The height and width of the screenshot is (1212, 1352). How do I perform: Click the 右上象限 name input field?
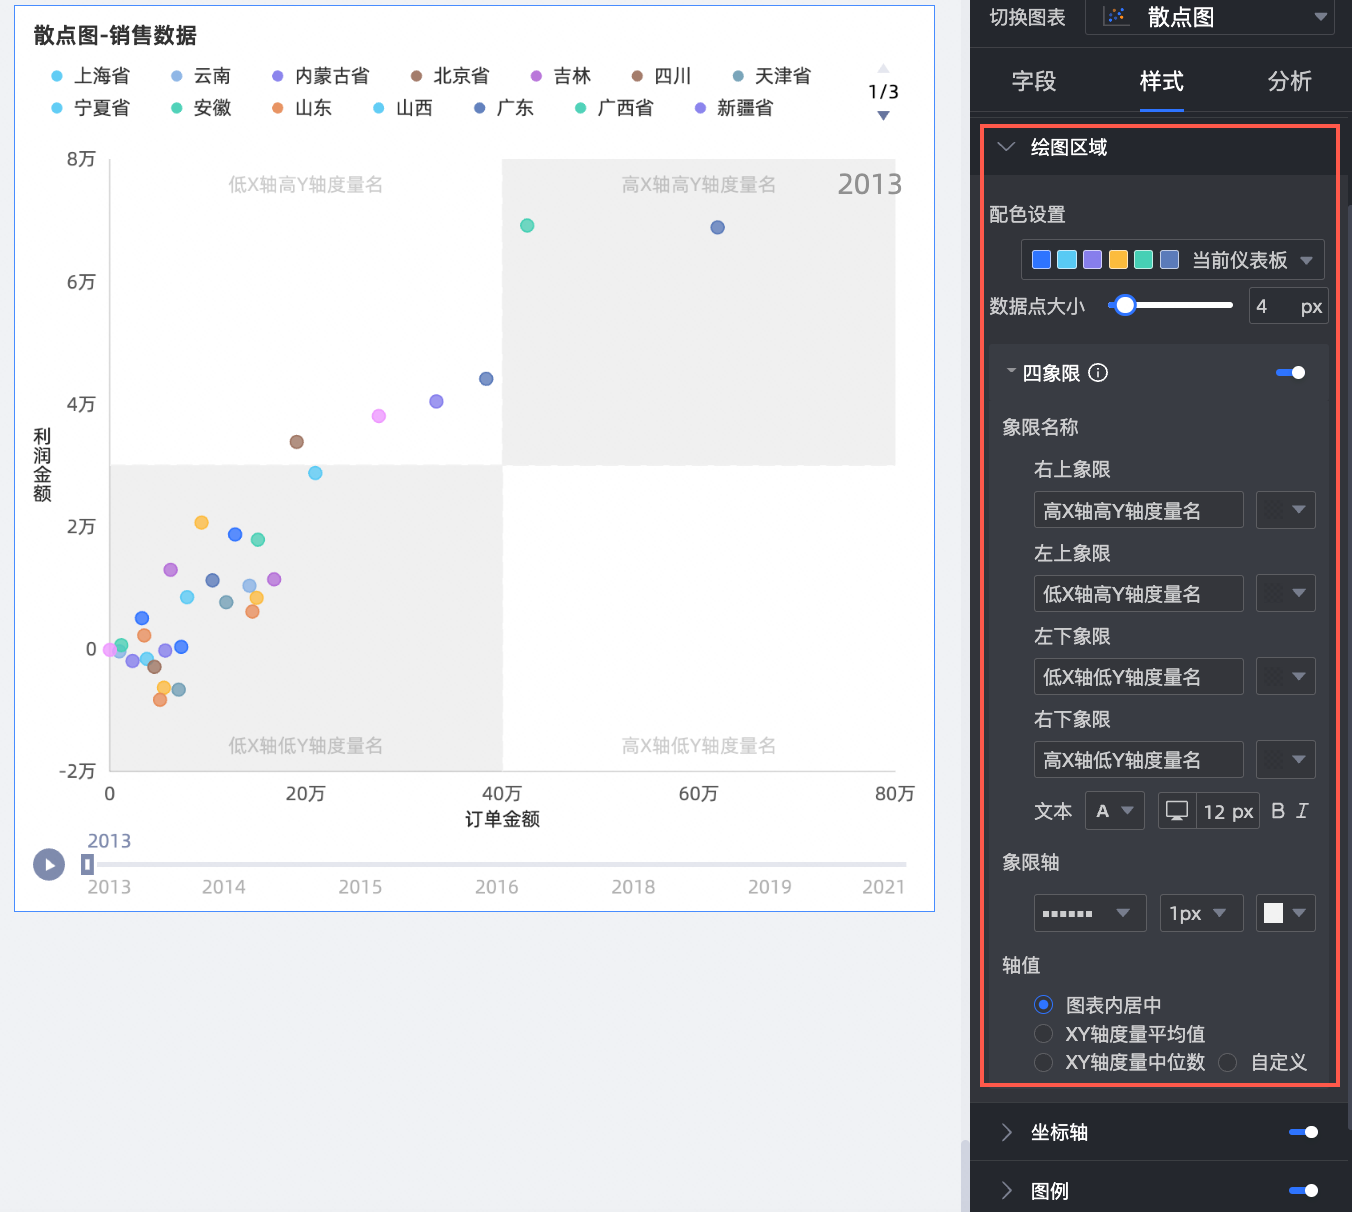1139,511
